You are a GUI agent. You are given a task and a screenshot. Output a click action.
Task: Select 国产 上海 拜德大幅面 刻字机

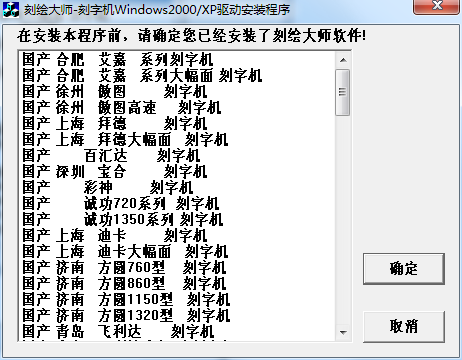pyautogui.click(x=177, y=140)
